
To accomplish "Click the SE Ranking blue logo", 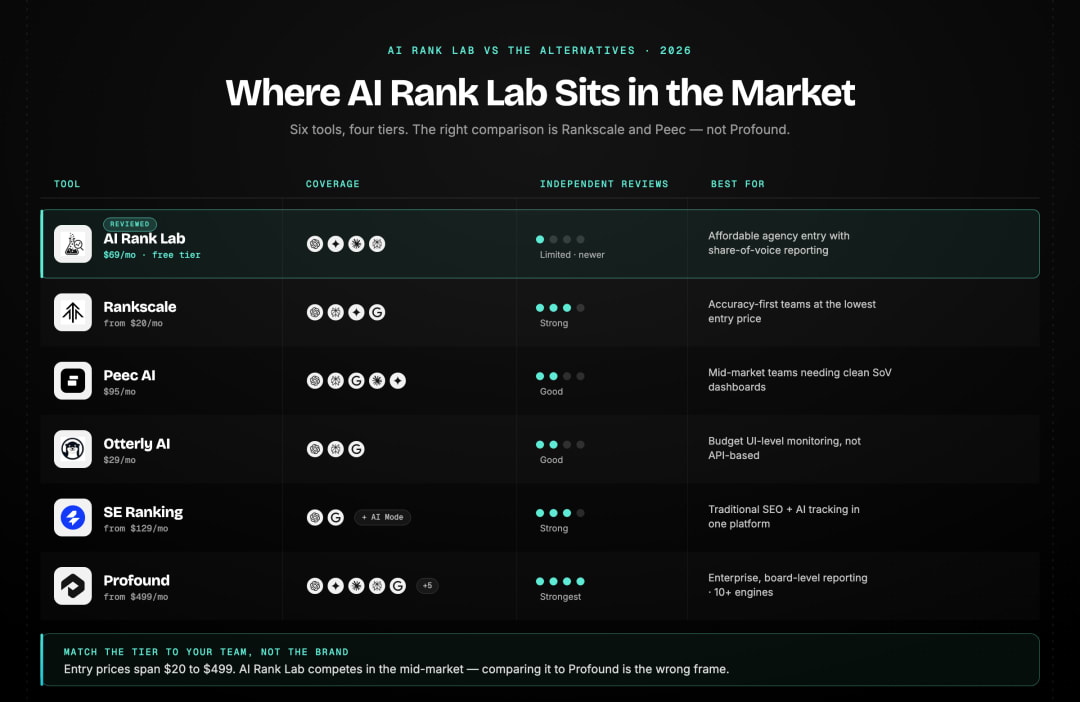I will [73, 517].
